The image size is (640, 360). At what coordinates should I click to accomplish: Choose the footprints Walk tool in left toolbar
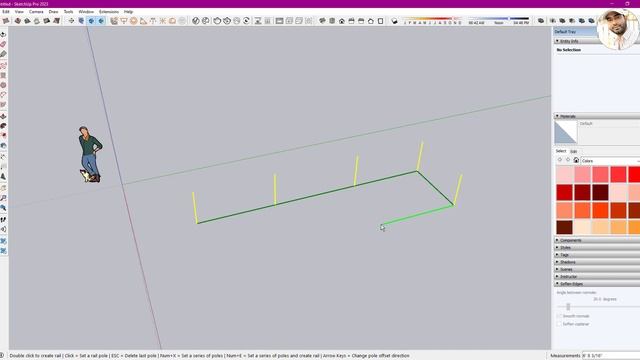[x=3, y=220]
